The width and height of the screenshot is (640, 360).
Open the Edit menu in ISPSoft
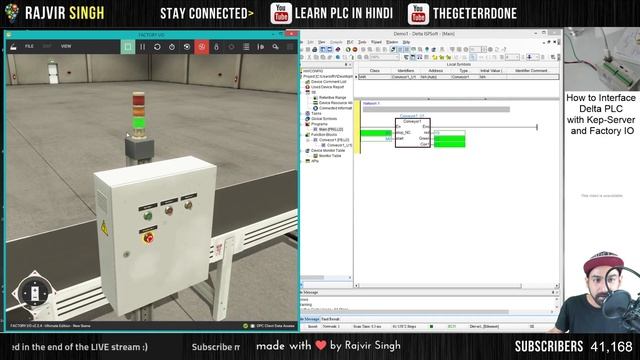point(311,42)
